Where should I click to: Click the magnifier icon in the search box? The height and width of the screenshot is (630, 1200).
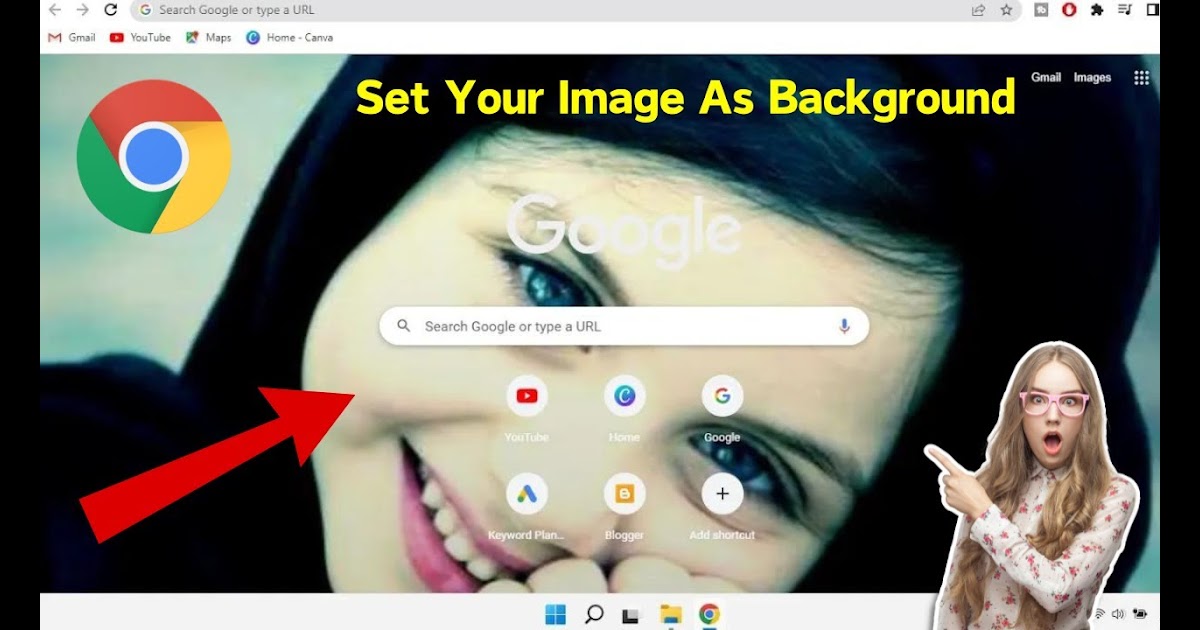(x=404, y=326)
